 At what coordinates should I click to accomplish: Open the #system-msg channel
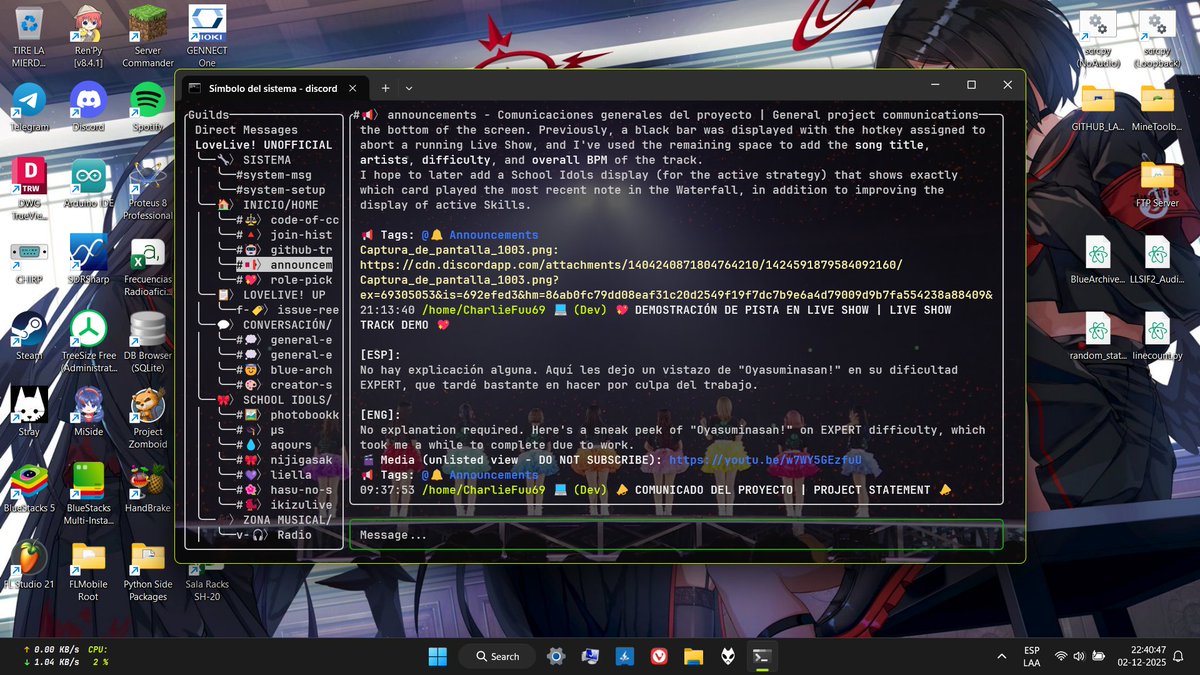[273, 175]
